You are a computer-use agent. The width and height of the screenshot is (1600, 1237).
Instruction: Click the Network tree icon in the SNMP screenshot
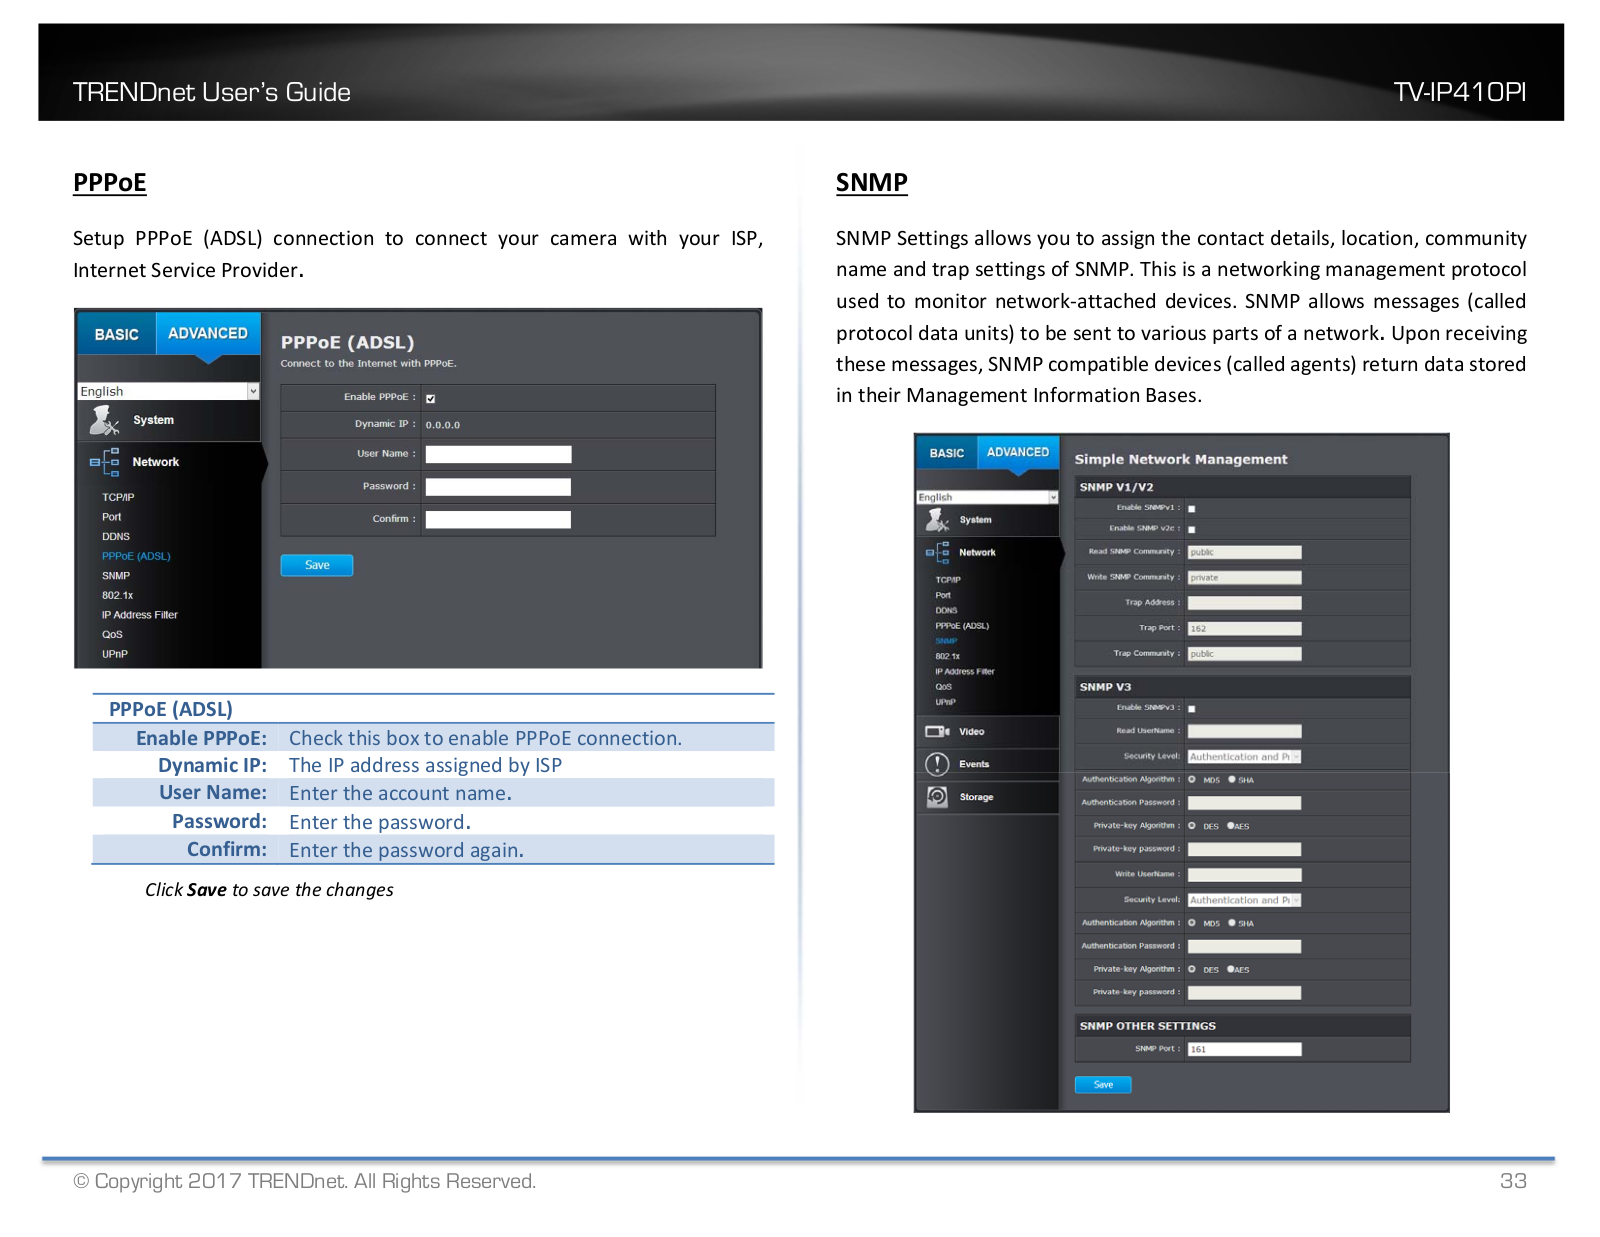coord(937,552)
